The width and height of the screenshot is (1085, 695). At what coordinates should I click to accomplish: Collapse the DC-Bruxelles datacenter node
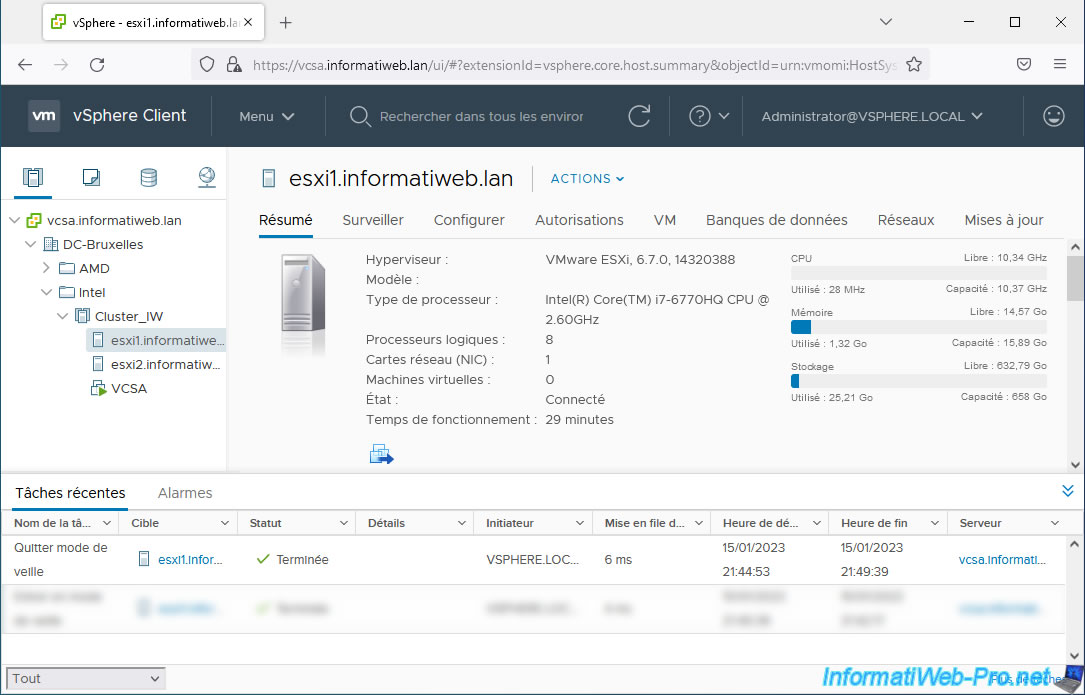(x=30, y=244)
